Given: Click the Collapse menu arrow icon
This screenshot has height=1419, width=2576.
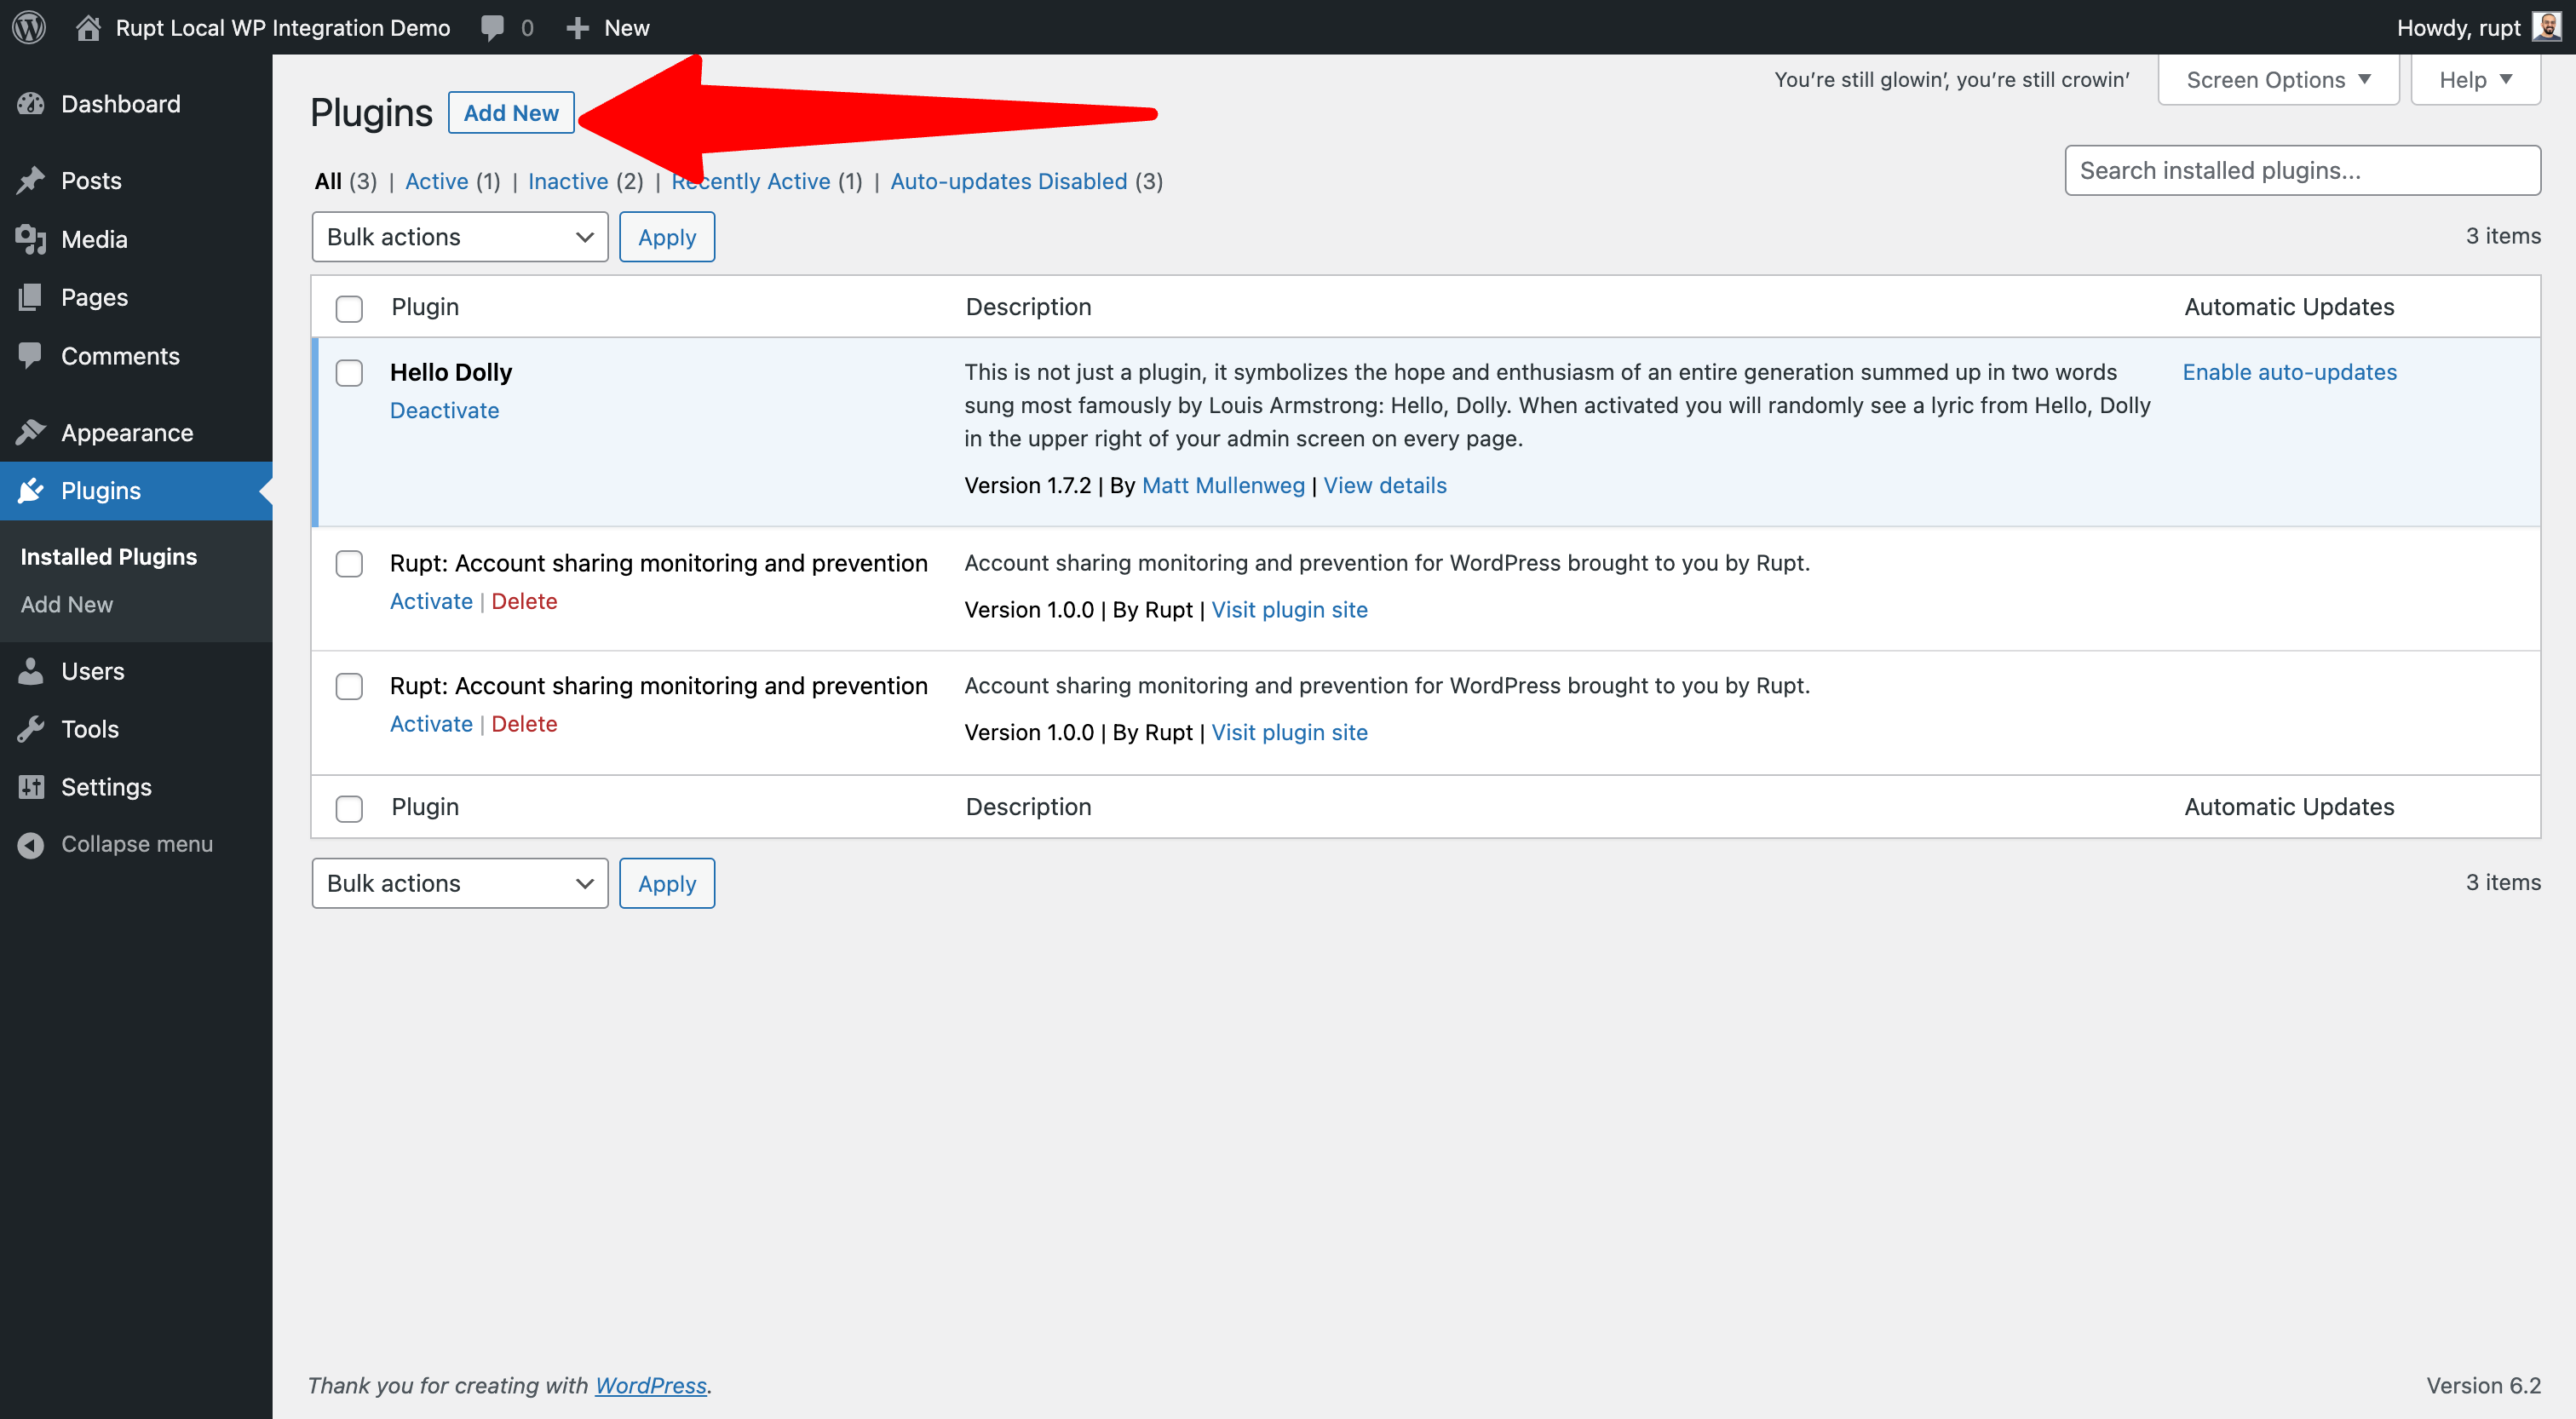Looking at the screenshot, I should (x=31, y=844).
